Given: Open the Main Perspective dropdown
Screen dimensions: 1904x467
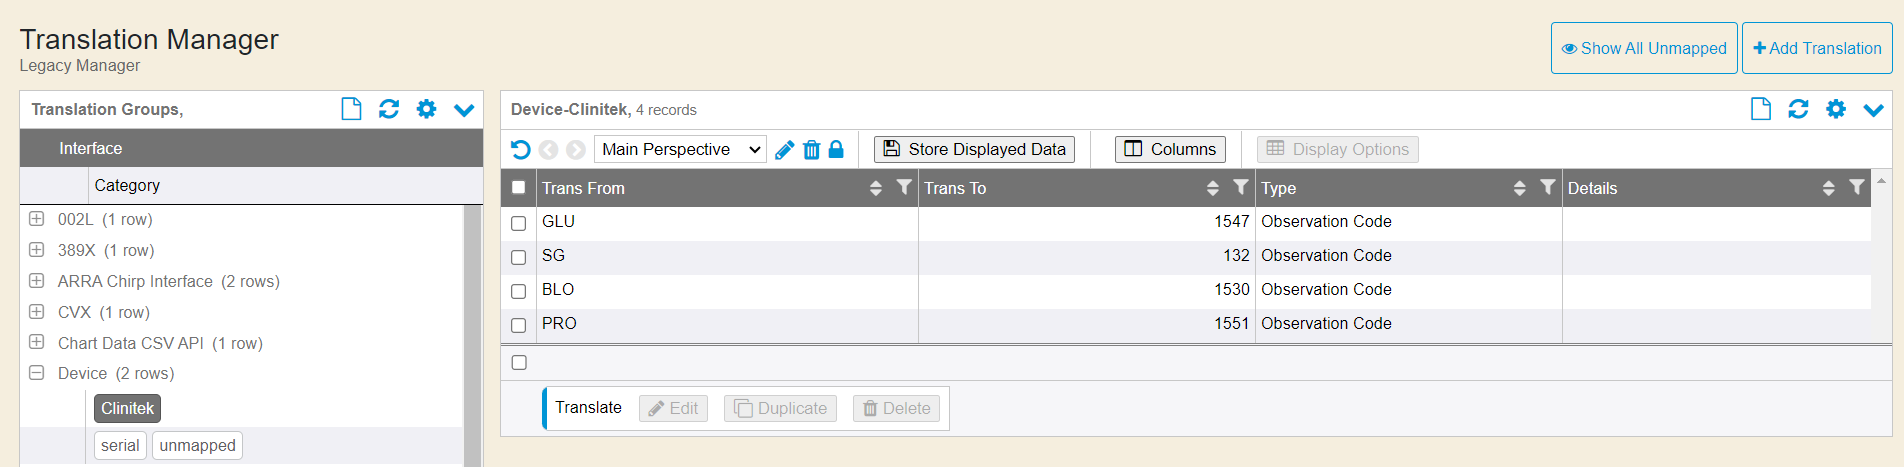Looking at the screenshot, I should pyautogui.click(x=680, y=150).
